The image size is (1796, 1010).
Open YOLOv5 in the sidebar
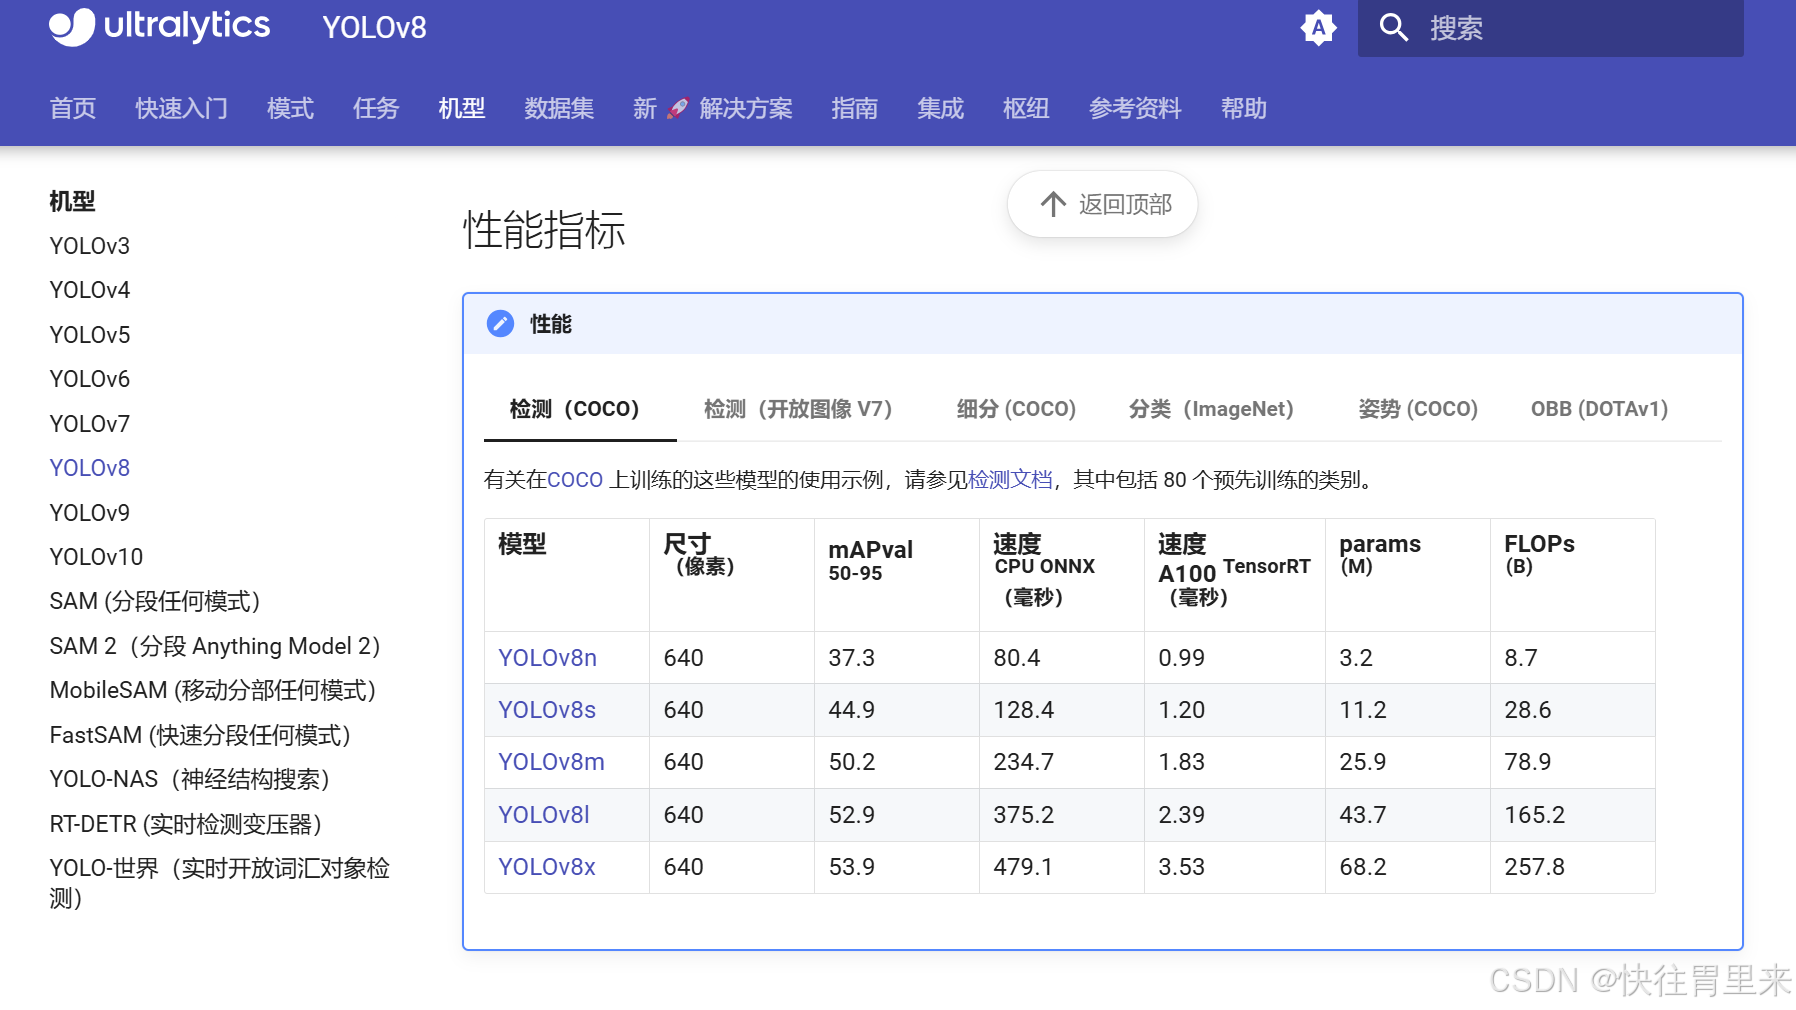(90, 335)
